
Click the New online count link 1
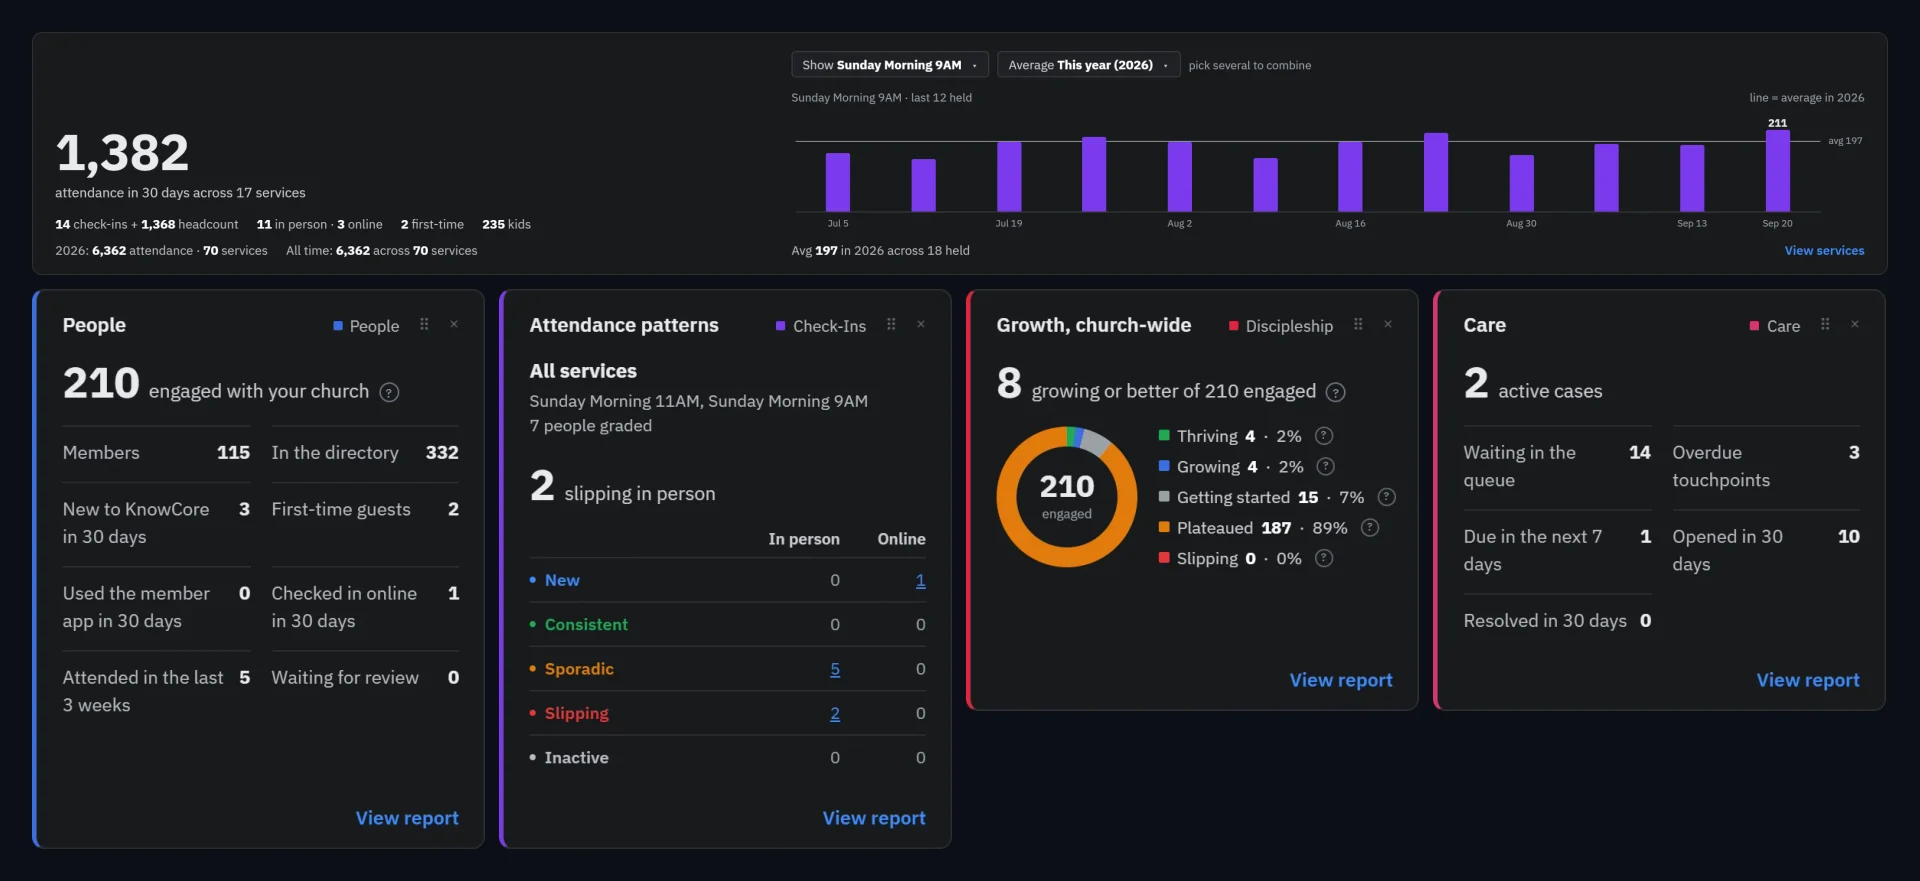click(x=920, y=580)
